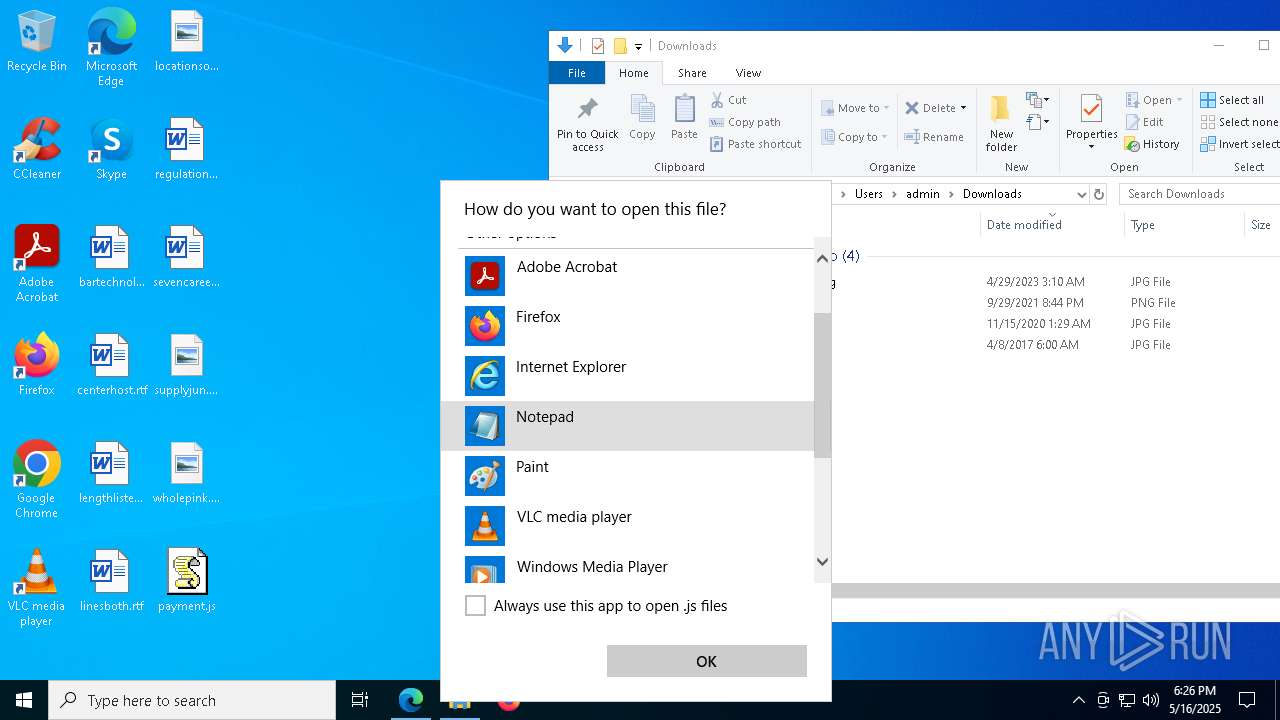
Task: Select Paint in the app list
Action: click(627, 476)
